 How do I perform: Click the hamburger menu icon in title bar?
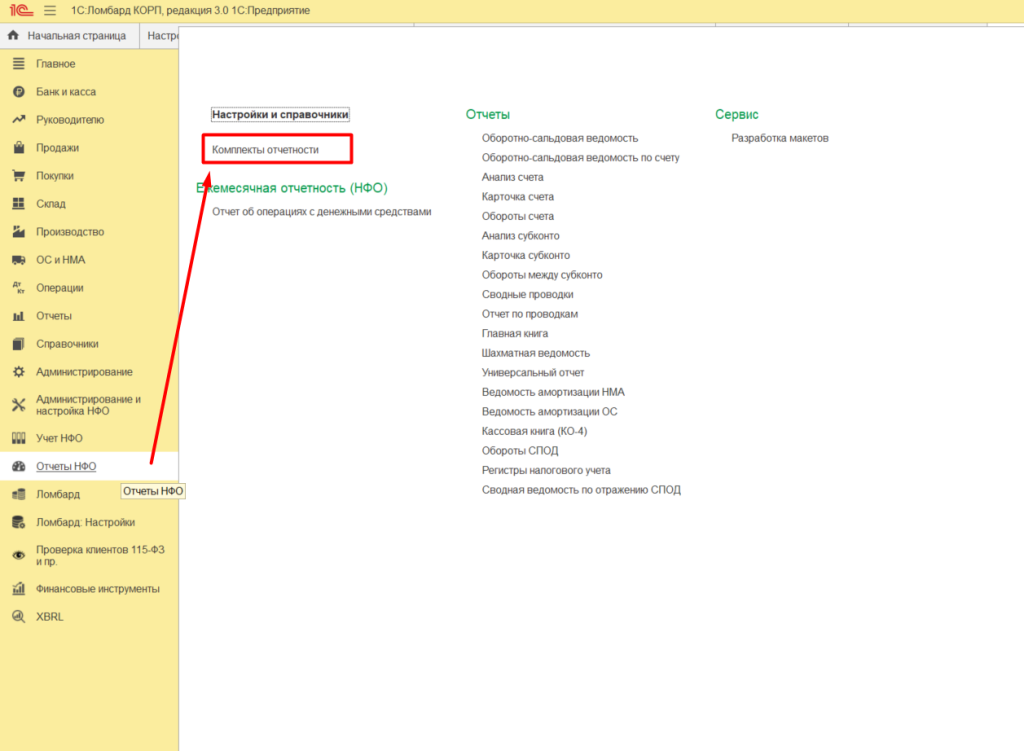click(x=50, y=10)
